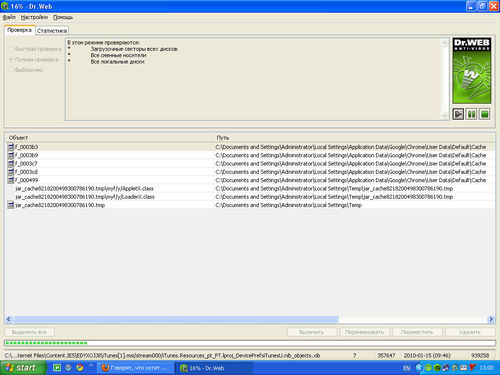Screen dimensions: 500x375
Task: Select the file icon of jar_cache8218200498300786190.tmp
Action: [x=11, y=205]
